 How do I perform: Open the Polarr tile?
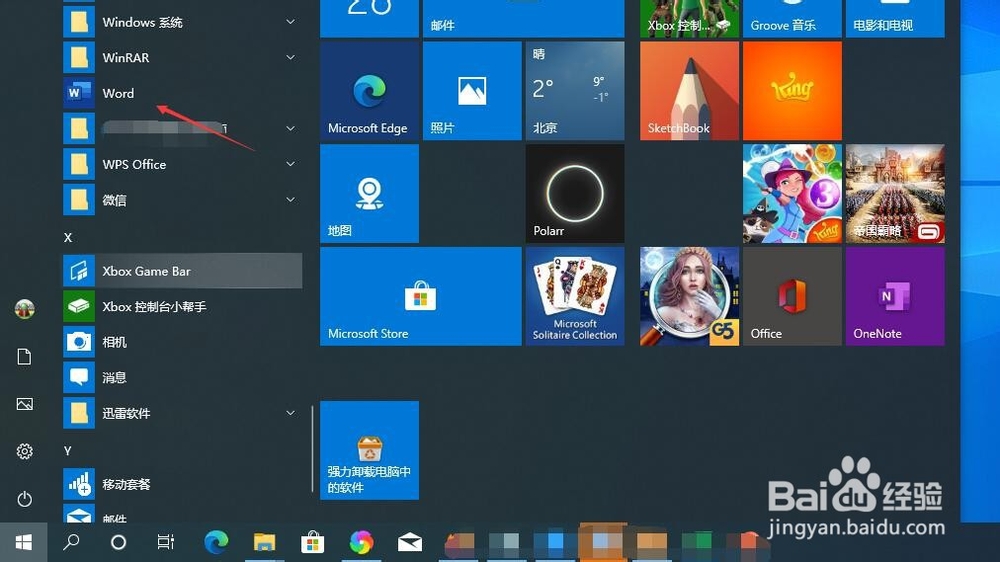pyautogui.click(x=575, y=193)
